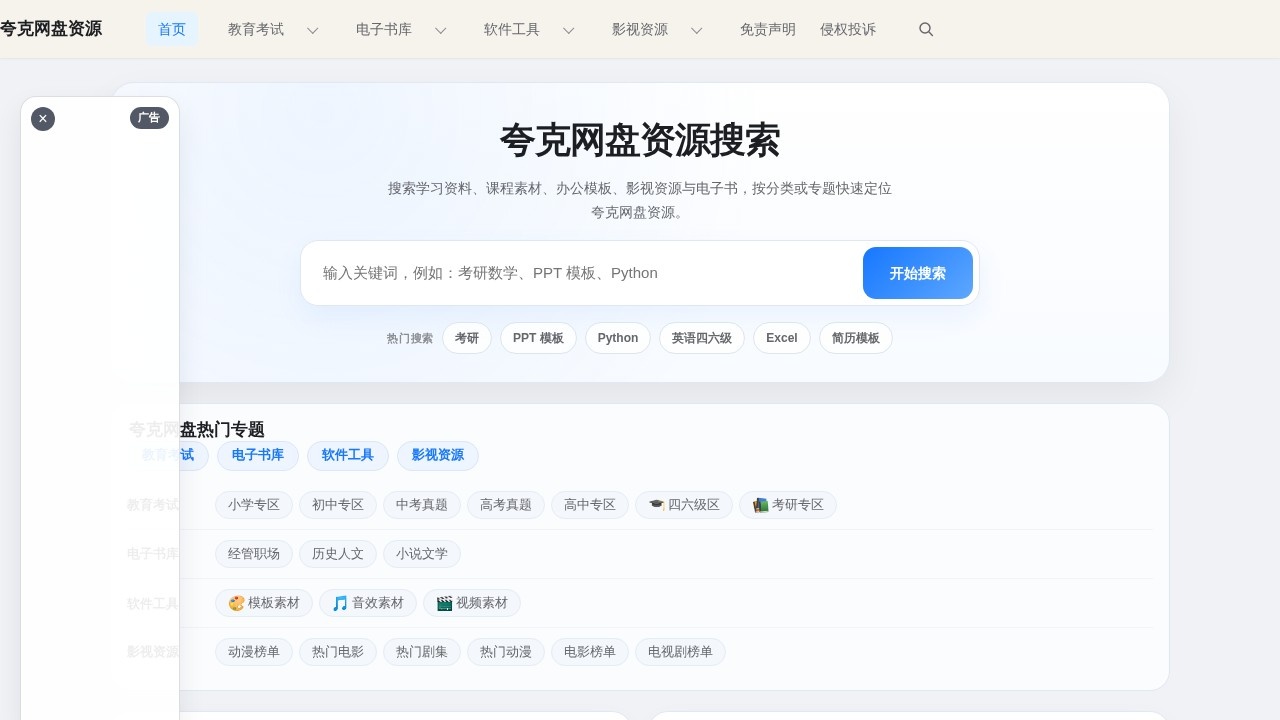Open the 考研专区 books icon chip
The image size is (1280, 720).
click(788, 505)
